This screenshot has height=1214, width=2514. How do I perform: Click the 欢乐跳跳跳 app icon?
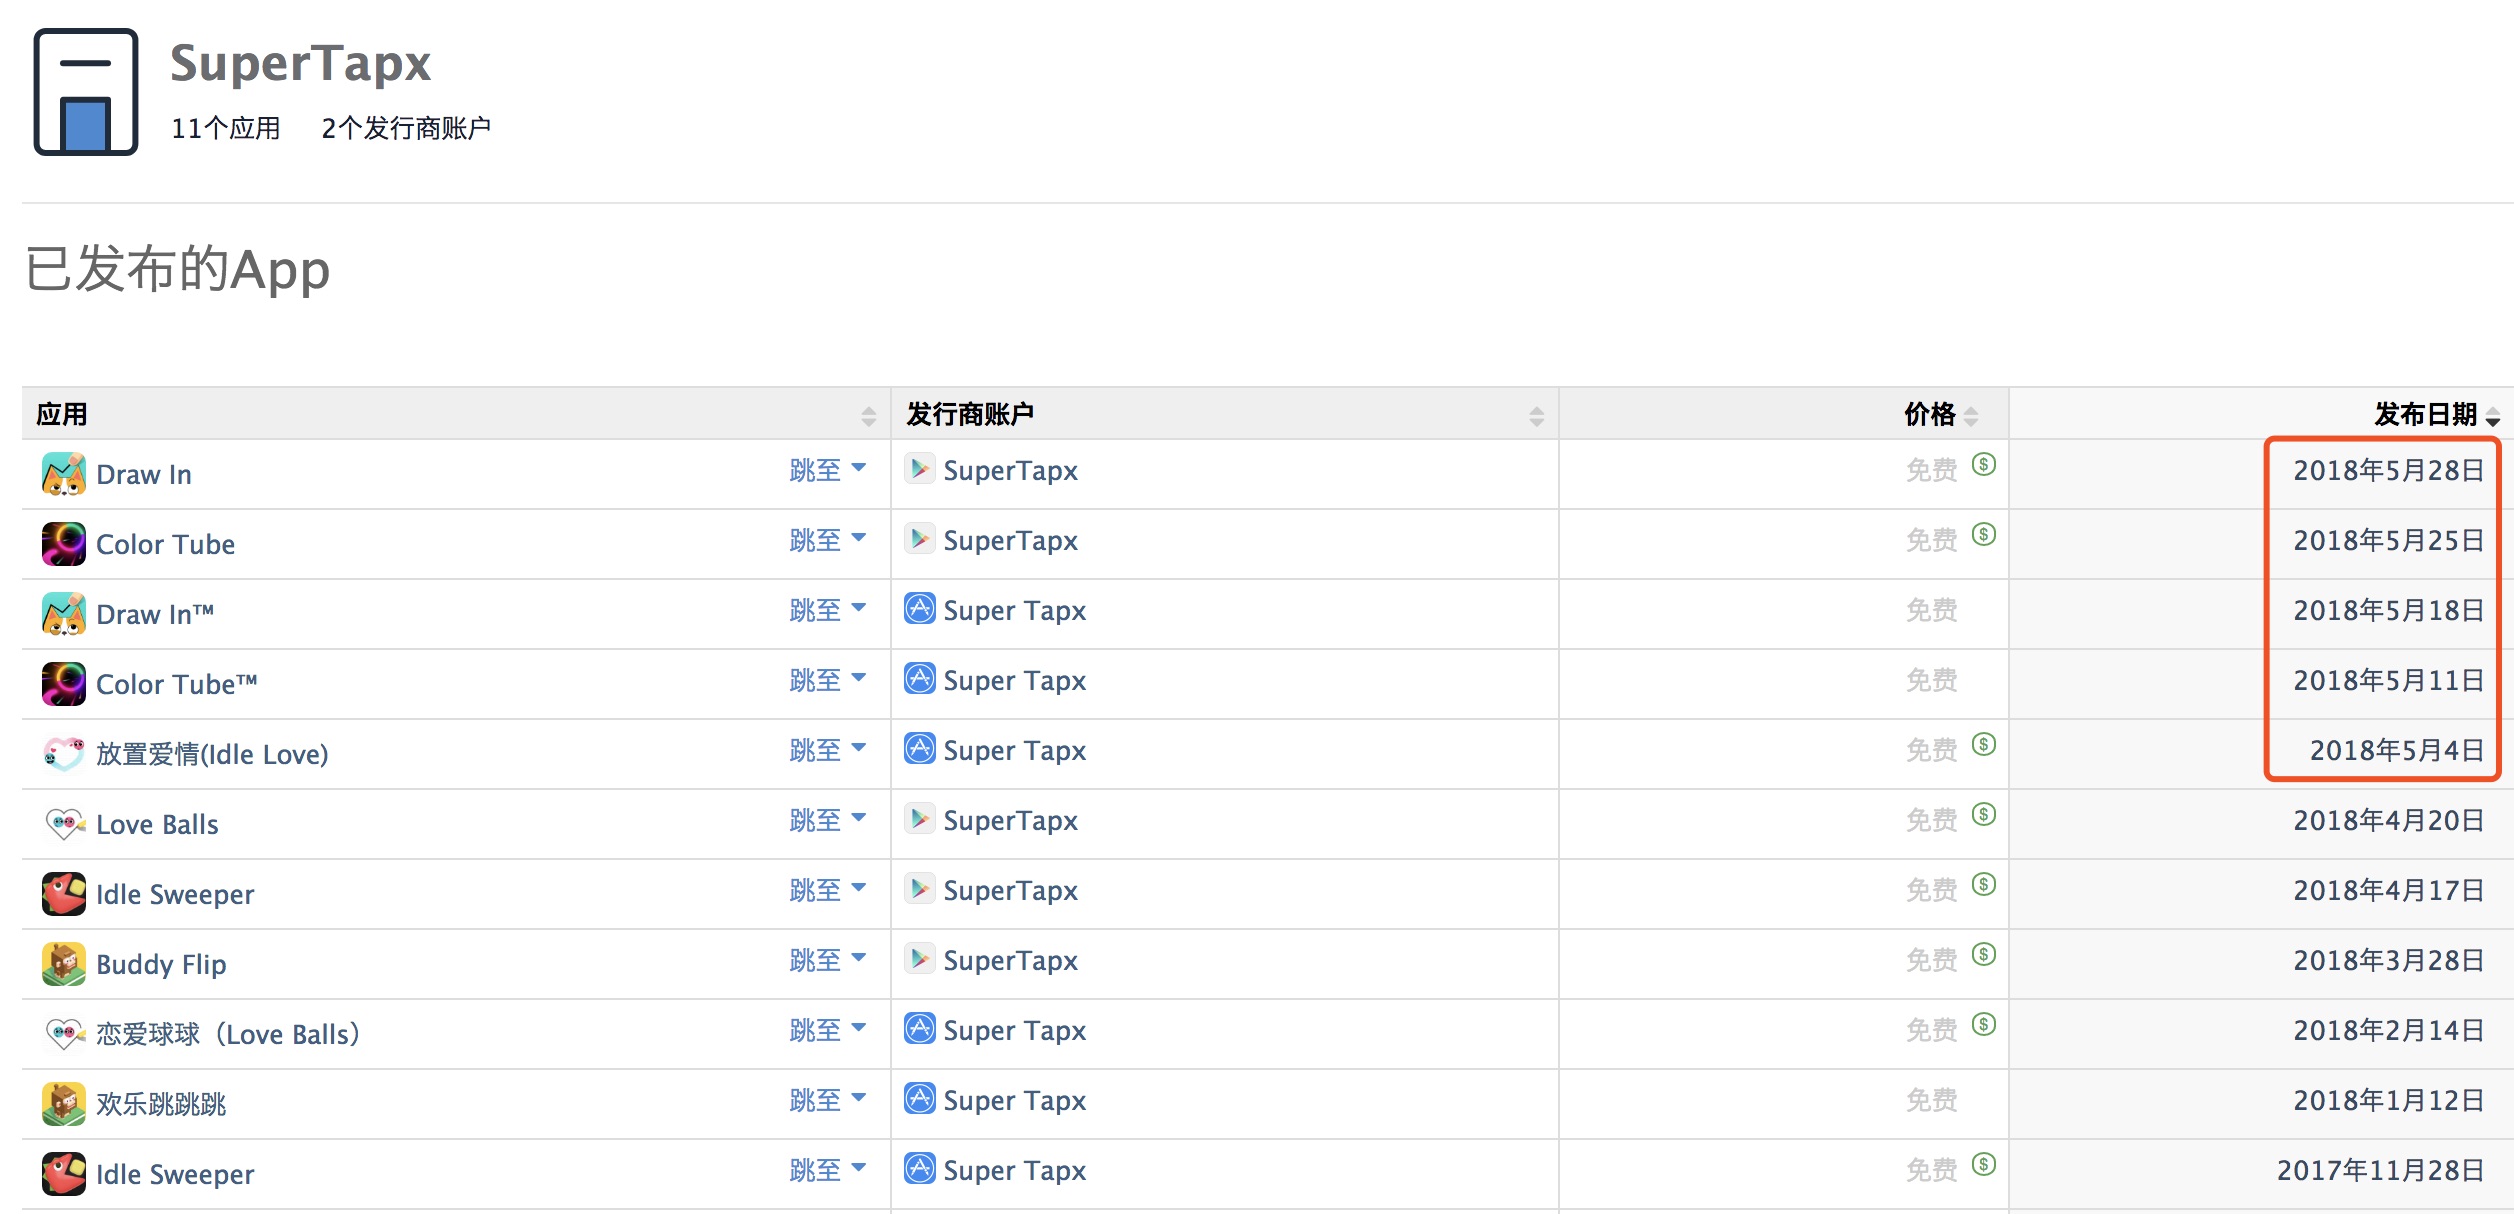click(64, 1104)
